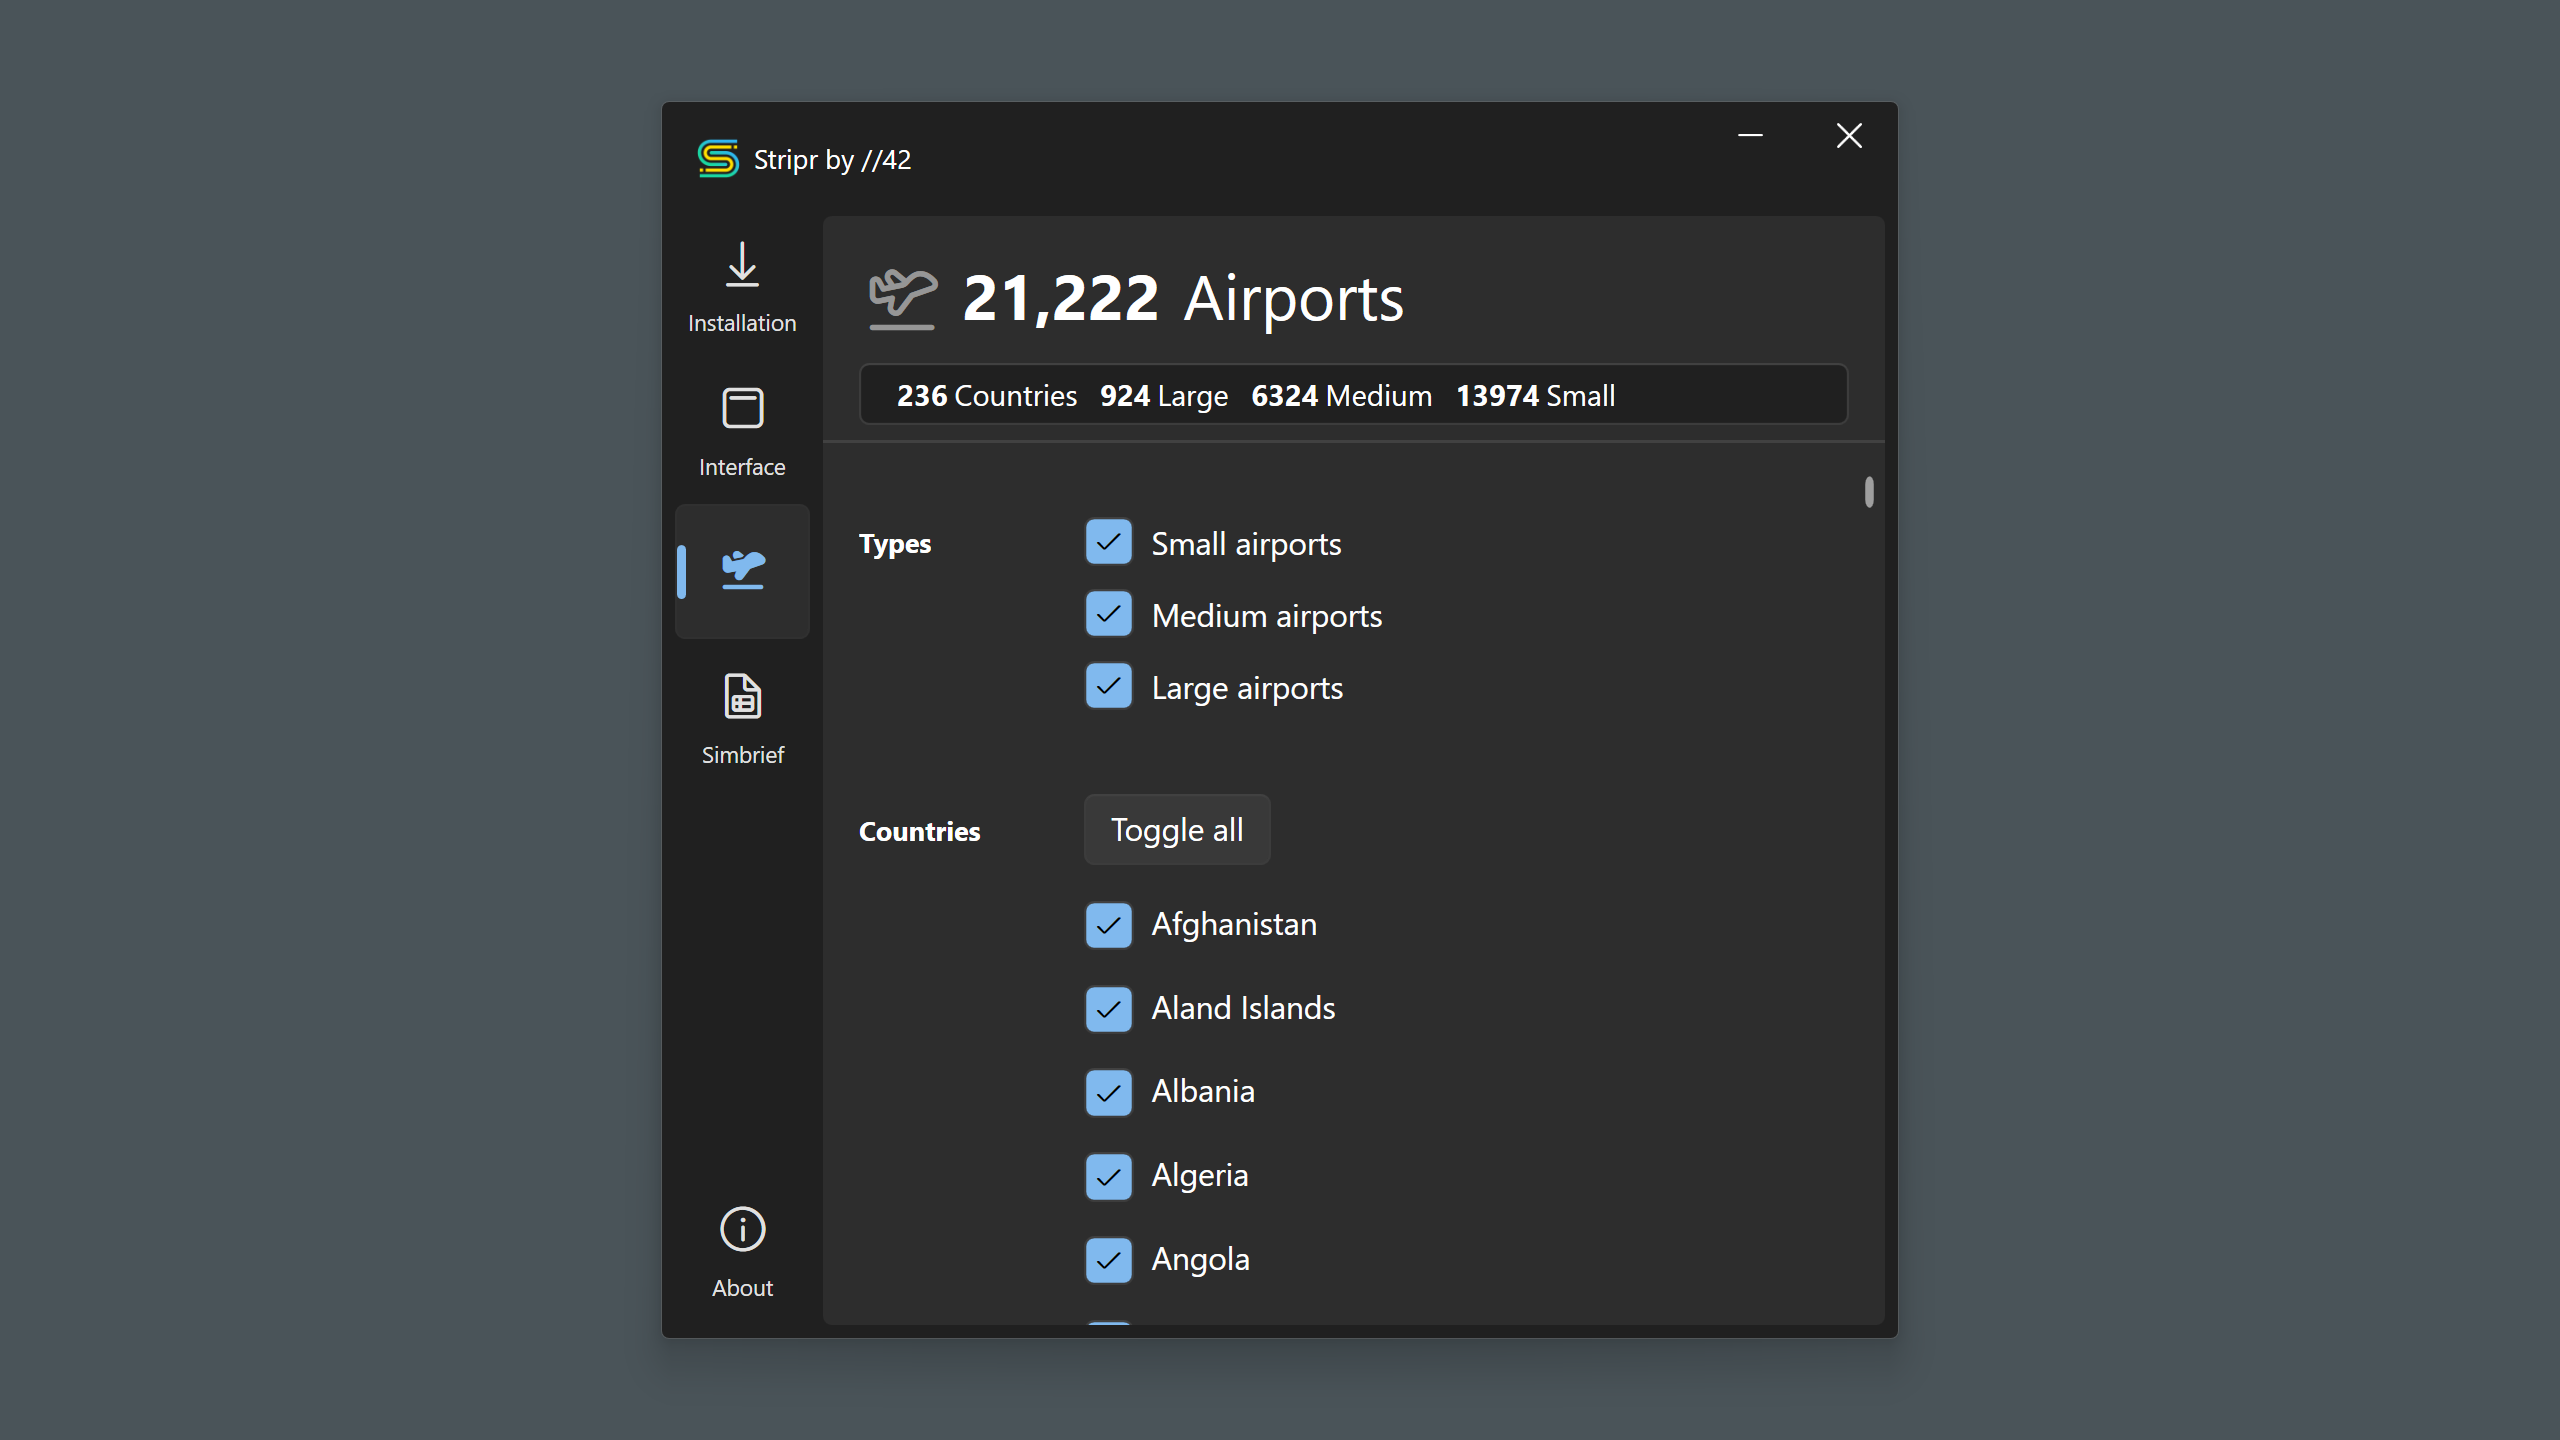Uncheck Small airports checkbox
Viewport: 2560px width, 1440px height.
(x=1108, y=542)
